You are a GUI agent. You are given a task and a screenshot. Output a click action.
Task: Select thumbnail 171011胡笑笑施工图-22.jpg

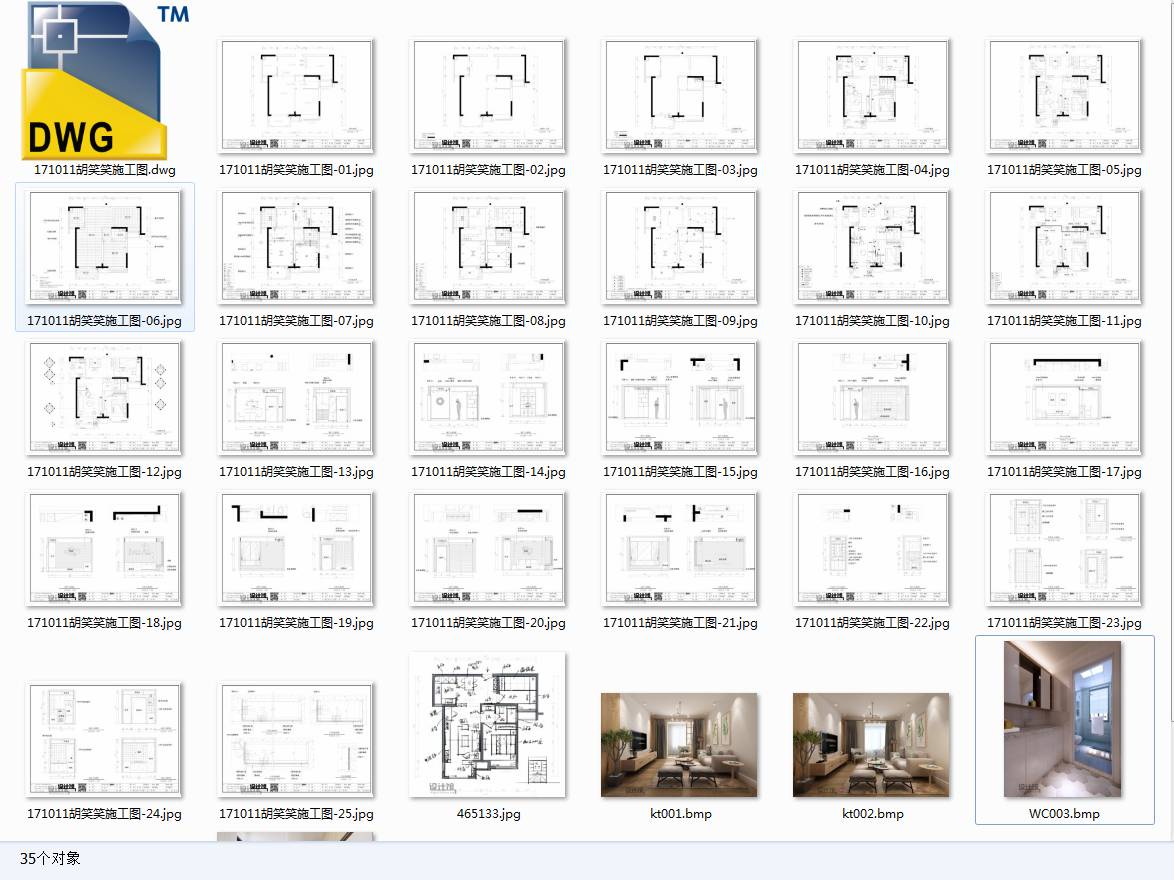pyautogui.click(x=872, y=549)
